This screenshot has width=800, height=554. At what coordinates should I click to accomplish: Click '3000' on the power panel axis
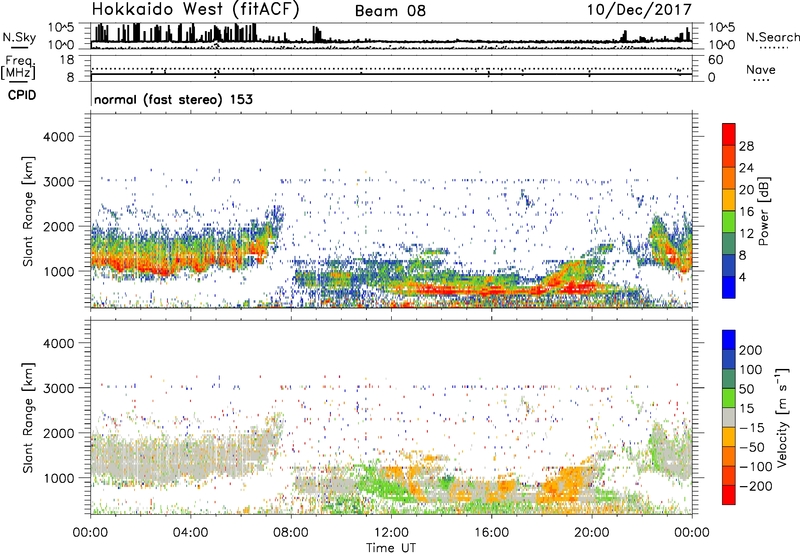tap(58, 182)
